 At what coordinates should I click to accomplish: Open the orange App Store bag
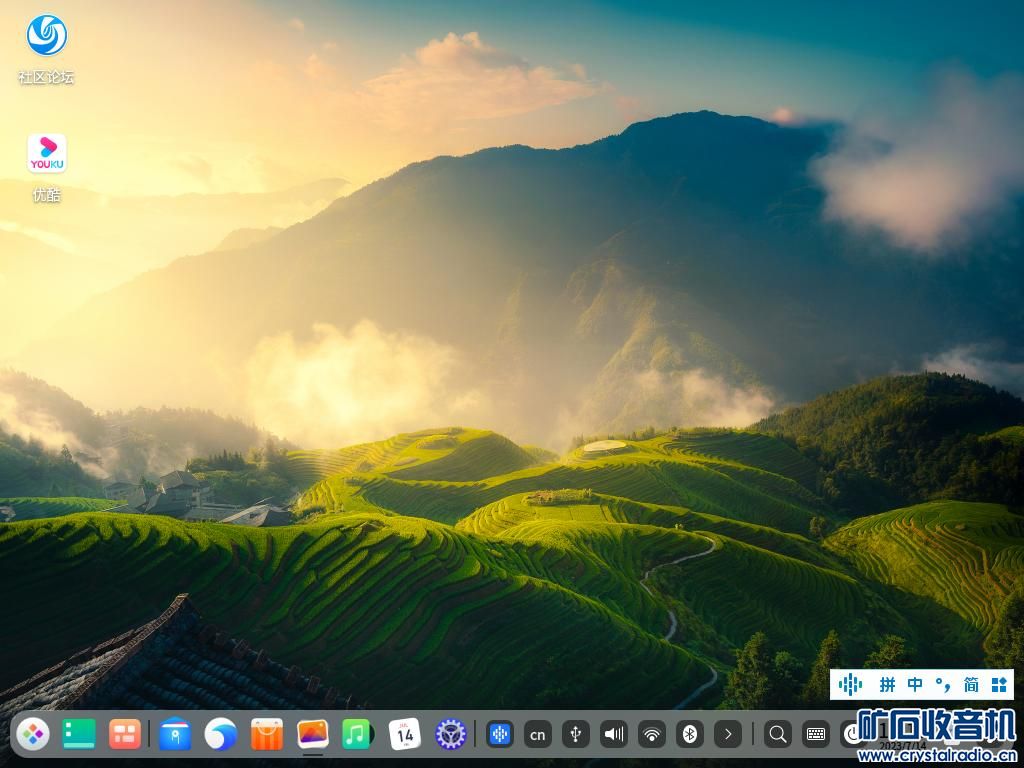point(267,735)
